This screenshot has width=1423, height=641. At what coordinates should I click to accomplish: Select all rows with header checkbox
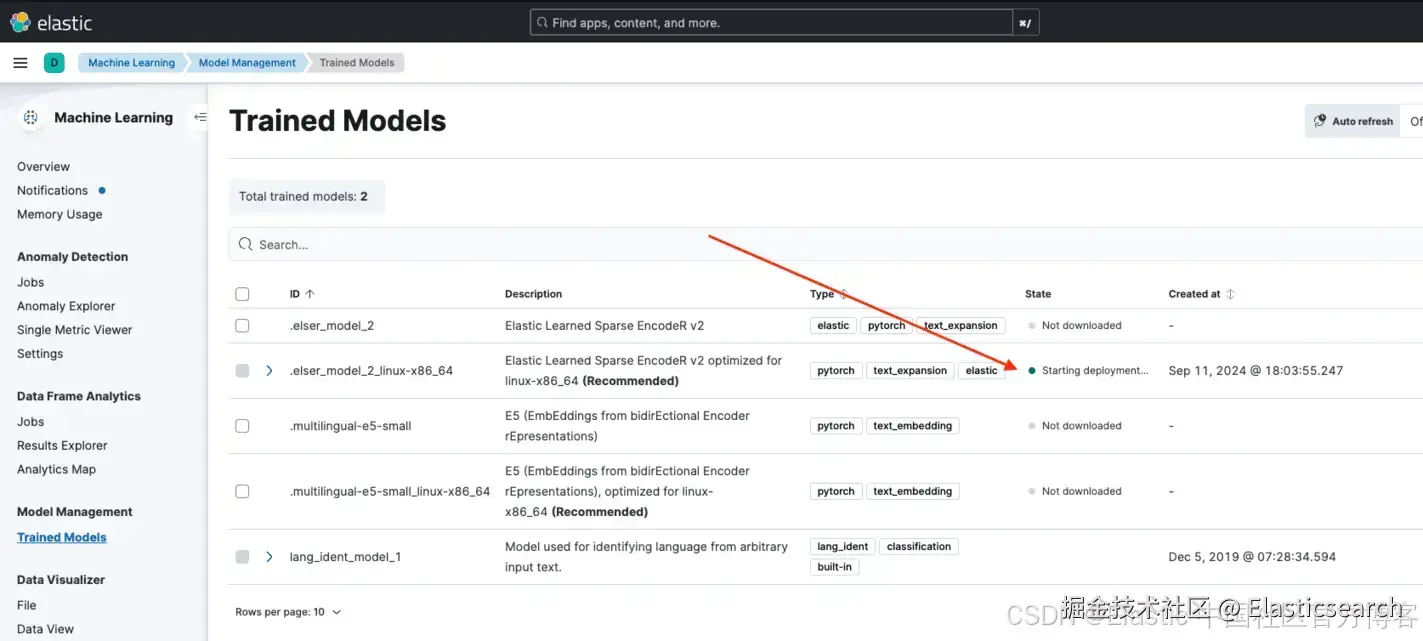242,294
